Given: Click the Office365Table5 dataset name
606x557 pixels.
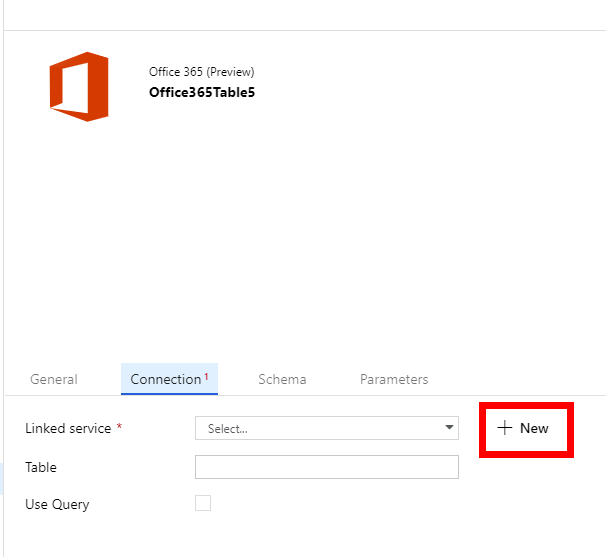Looking at the screenshot, I should pyautogui.click(x=201, y=92).
